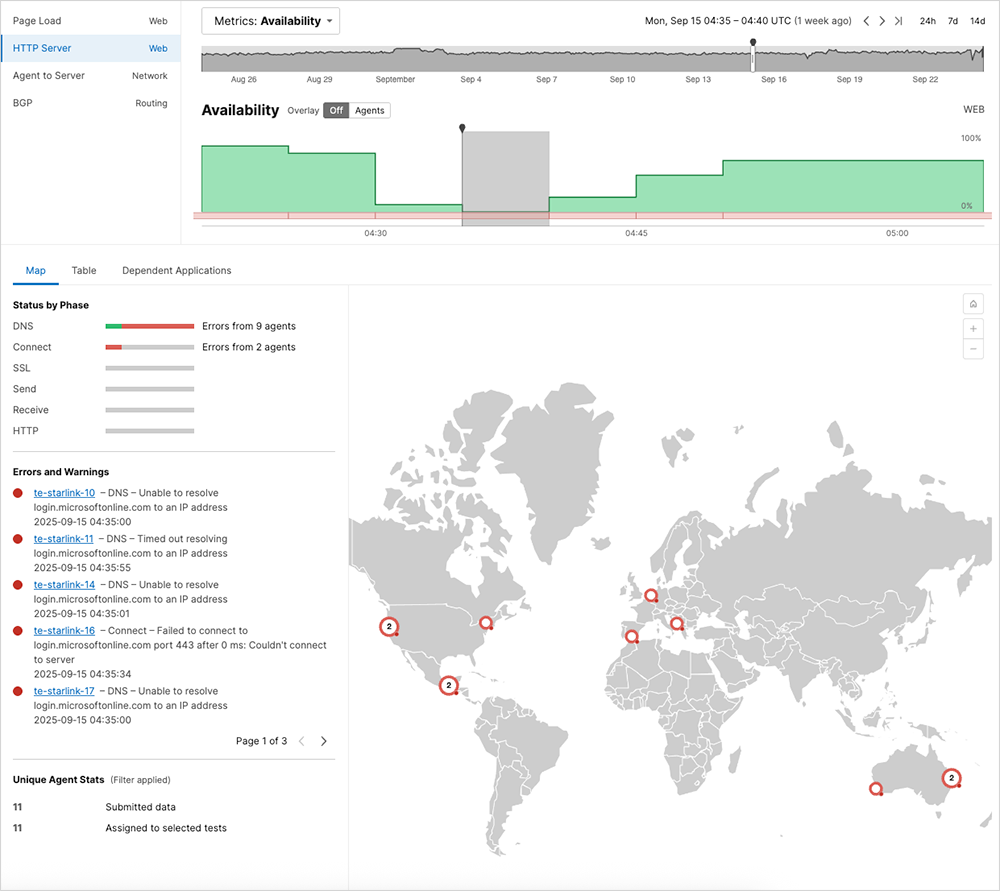The image size is (1000, 891).
Task: Click the previous page chevron in errors list
Action: (x=301, y=741)
